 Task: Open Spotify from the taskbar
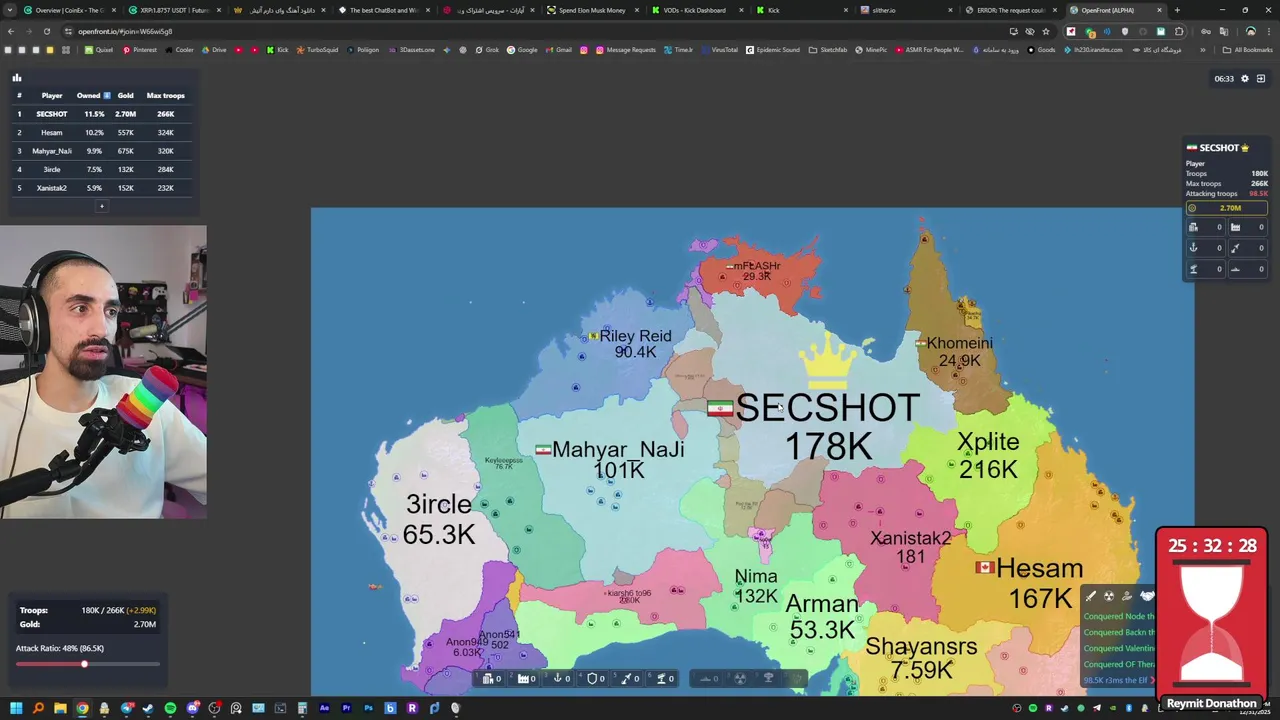[170, 708]
